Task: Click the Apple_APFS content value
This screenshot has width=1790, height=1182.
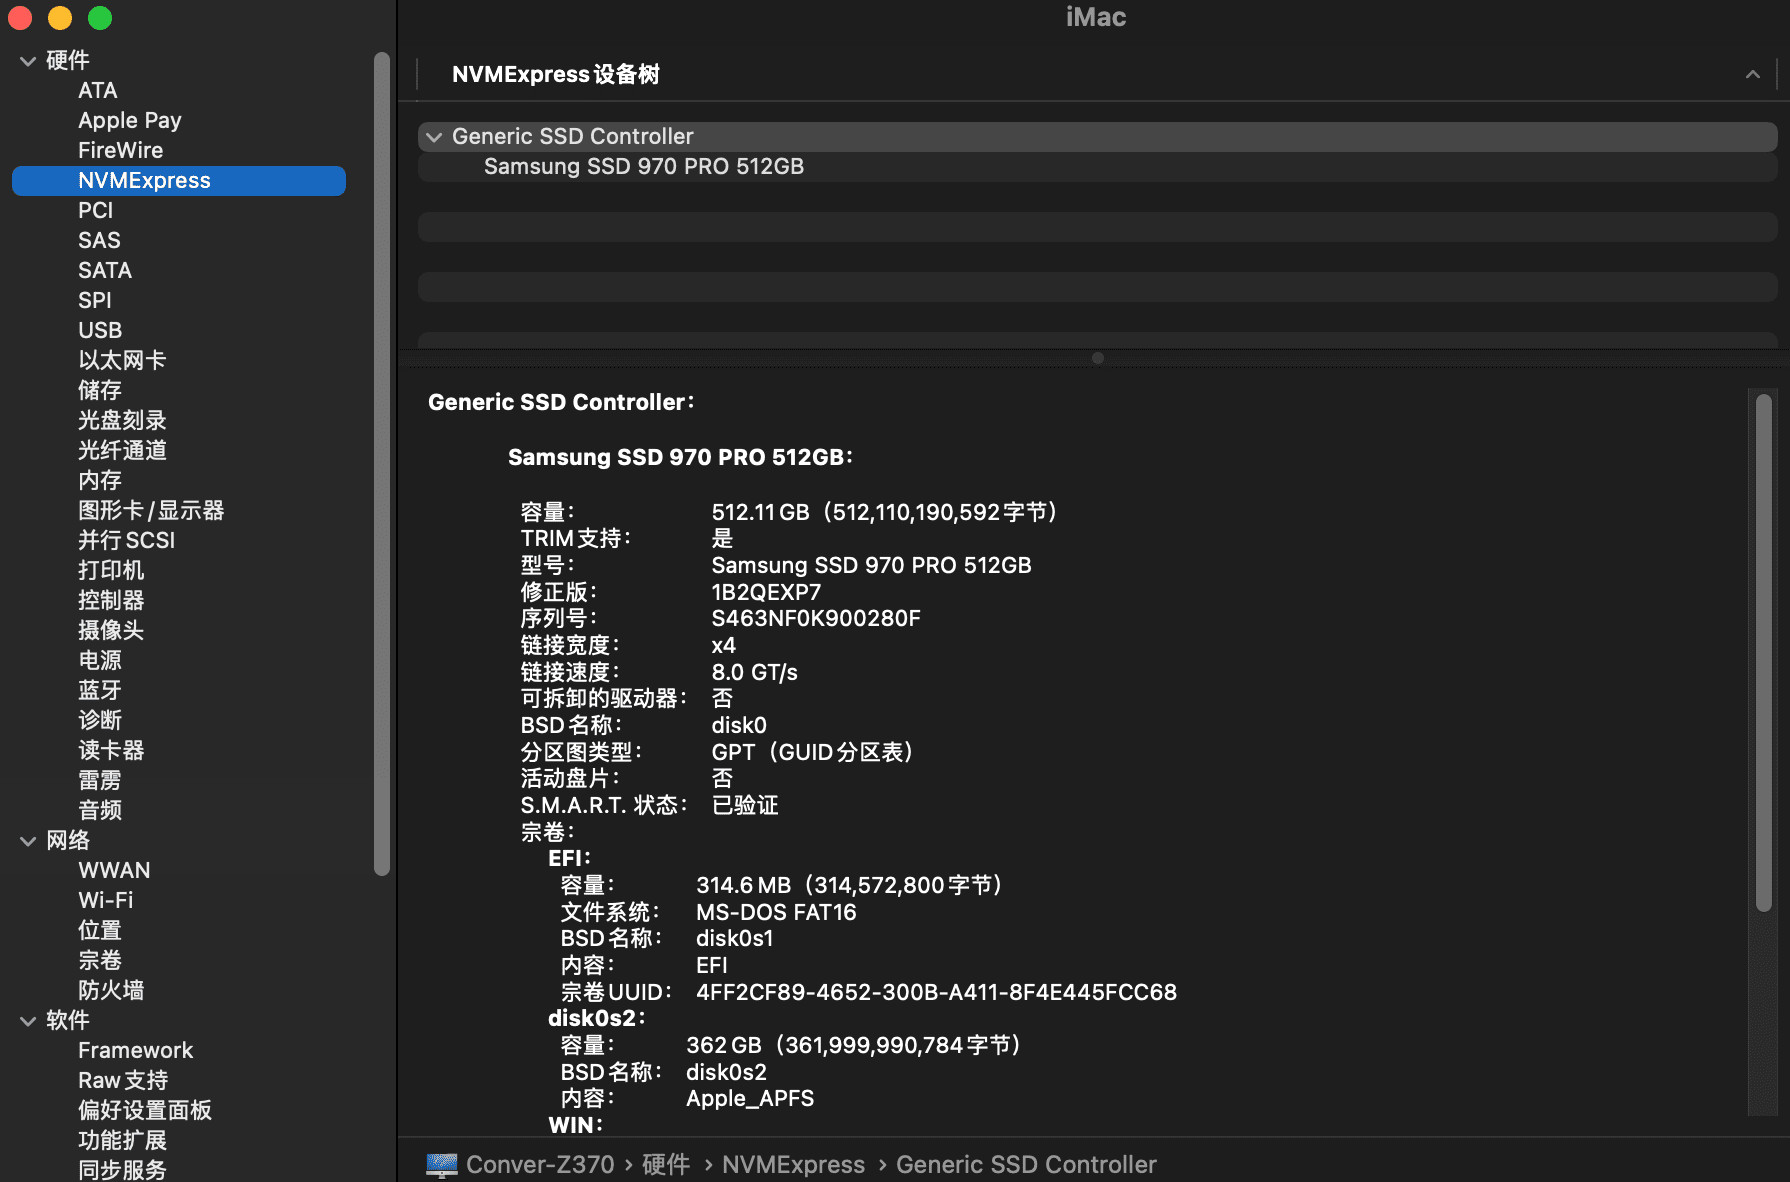Action: pos(750,1099)
